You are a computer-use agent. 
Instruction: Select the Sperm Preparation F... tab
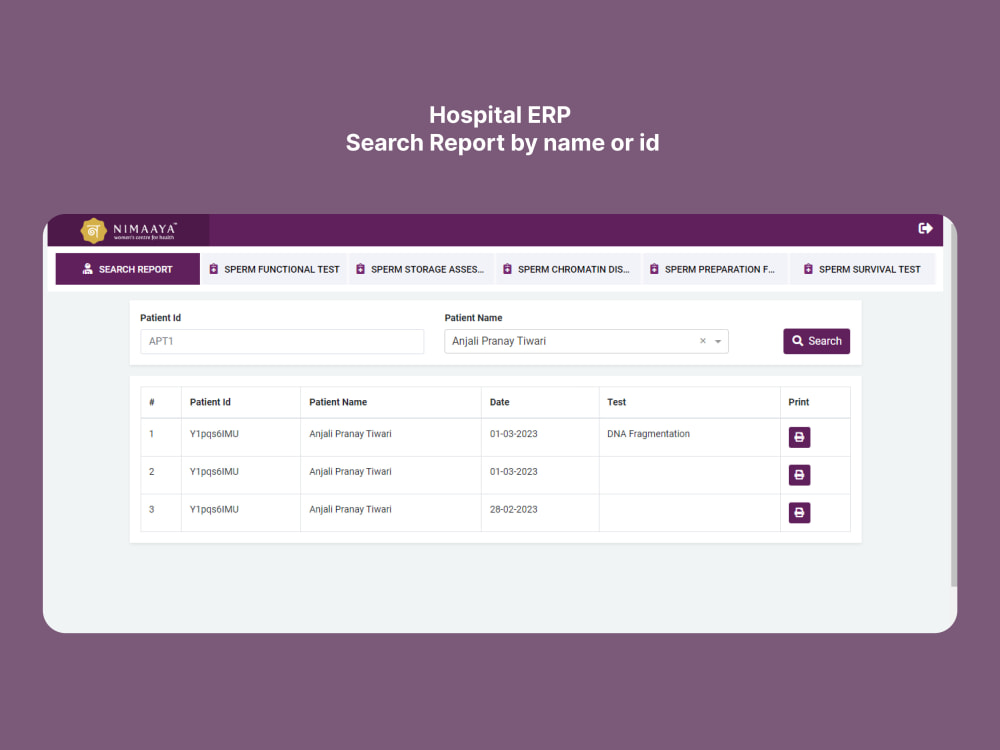(x=715, y=269)
